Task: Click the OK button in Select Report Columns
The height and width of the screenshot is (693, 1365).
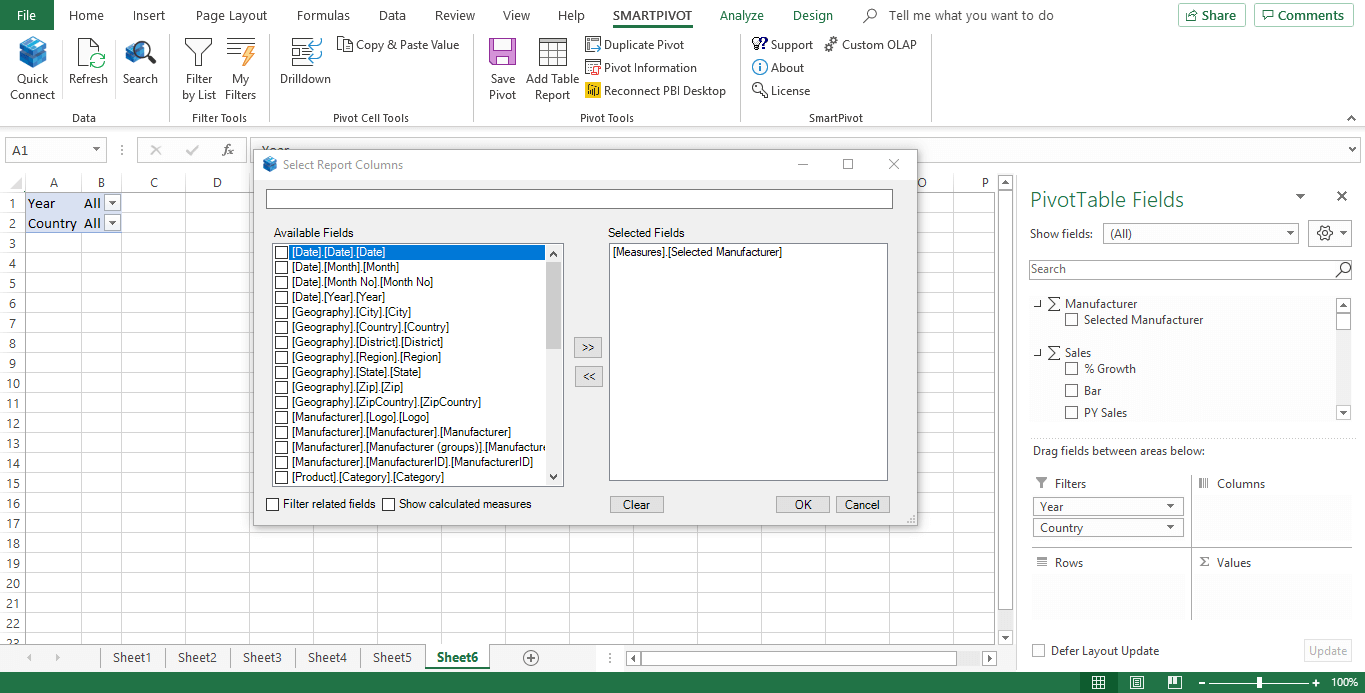Action: [x=802, y=504]
